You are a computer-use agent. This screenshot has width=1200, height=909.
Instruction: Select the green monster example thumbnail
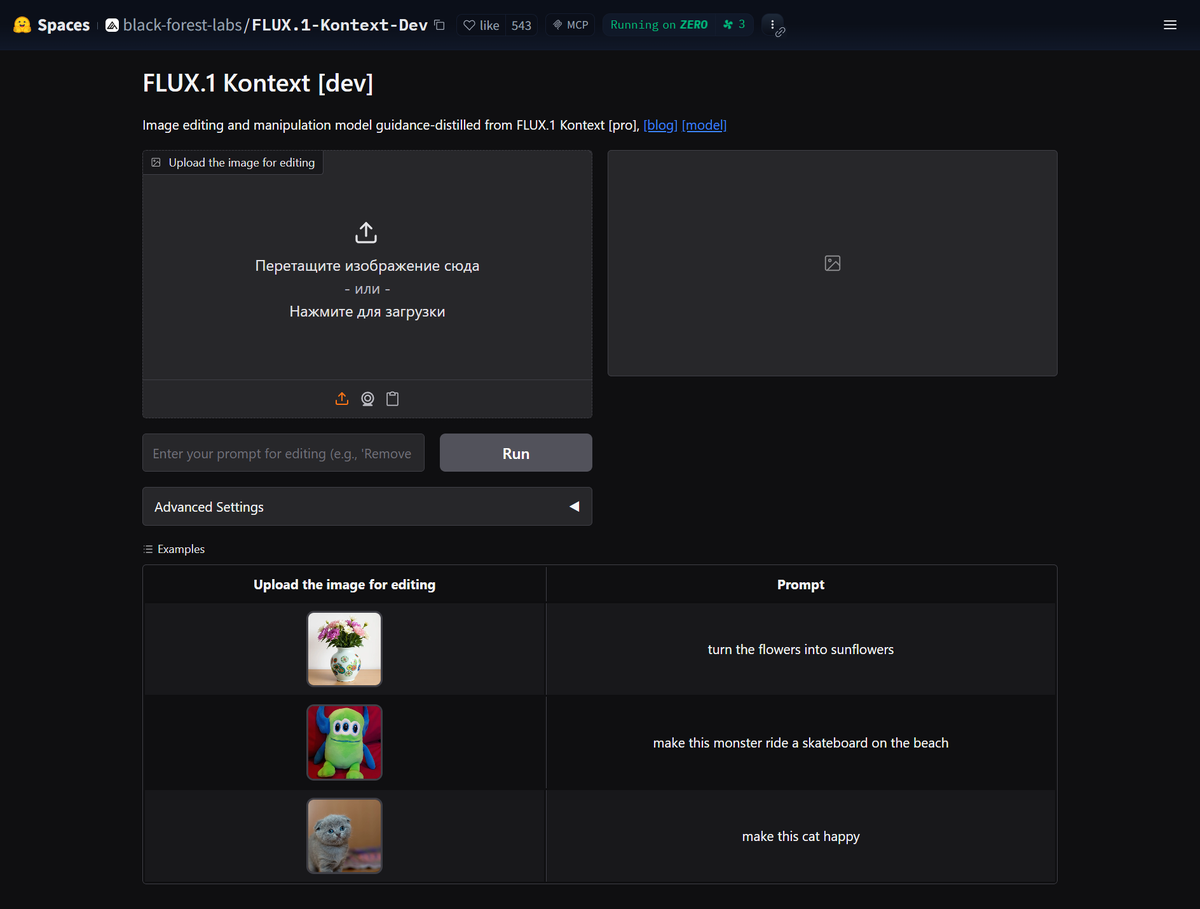[344, 742]
